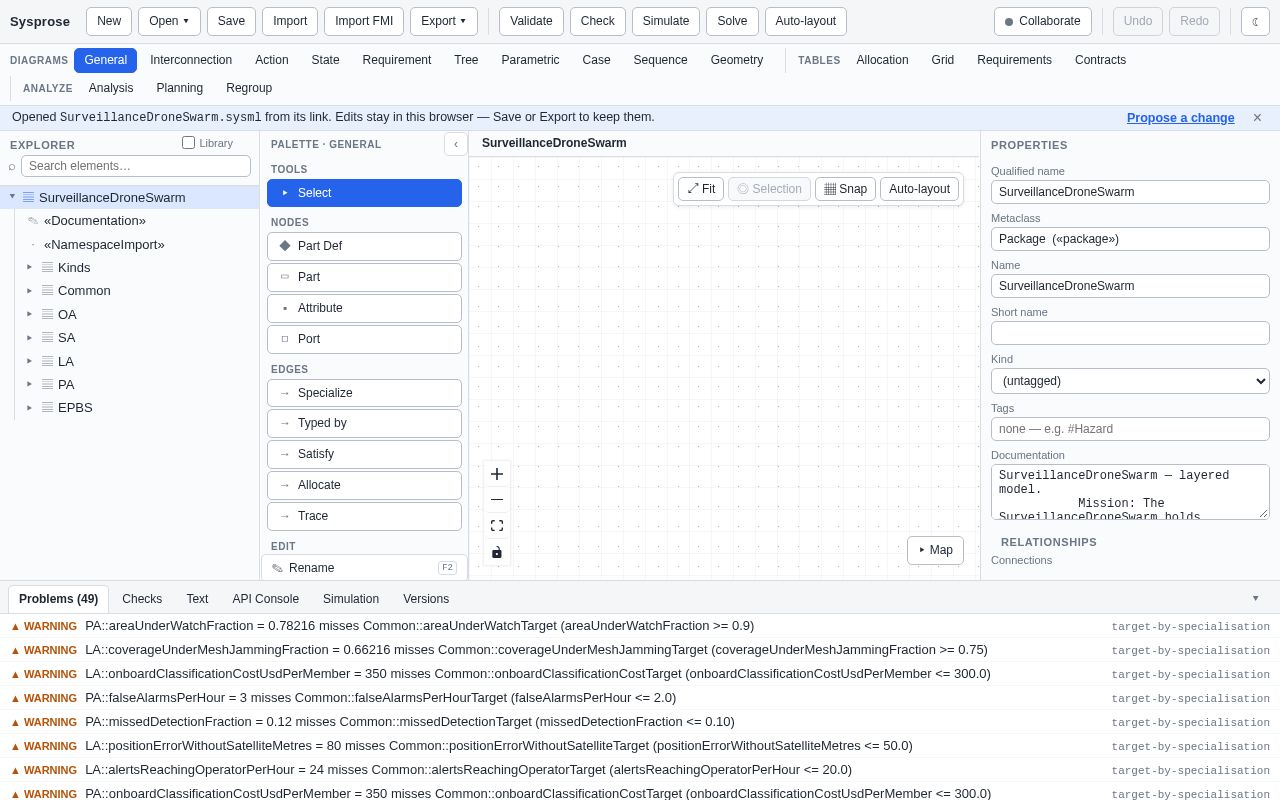Screen dimensions: 1280x800
Task: Open the Open dropdown menu
Action: [x=169, y=22]
